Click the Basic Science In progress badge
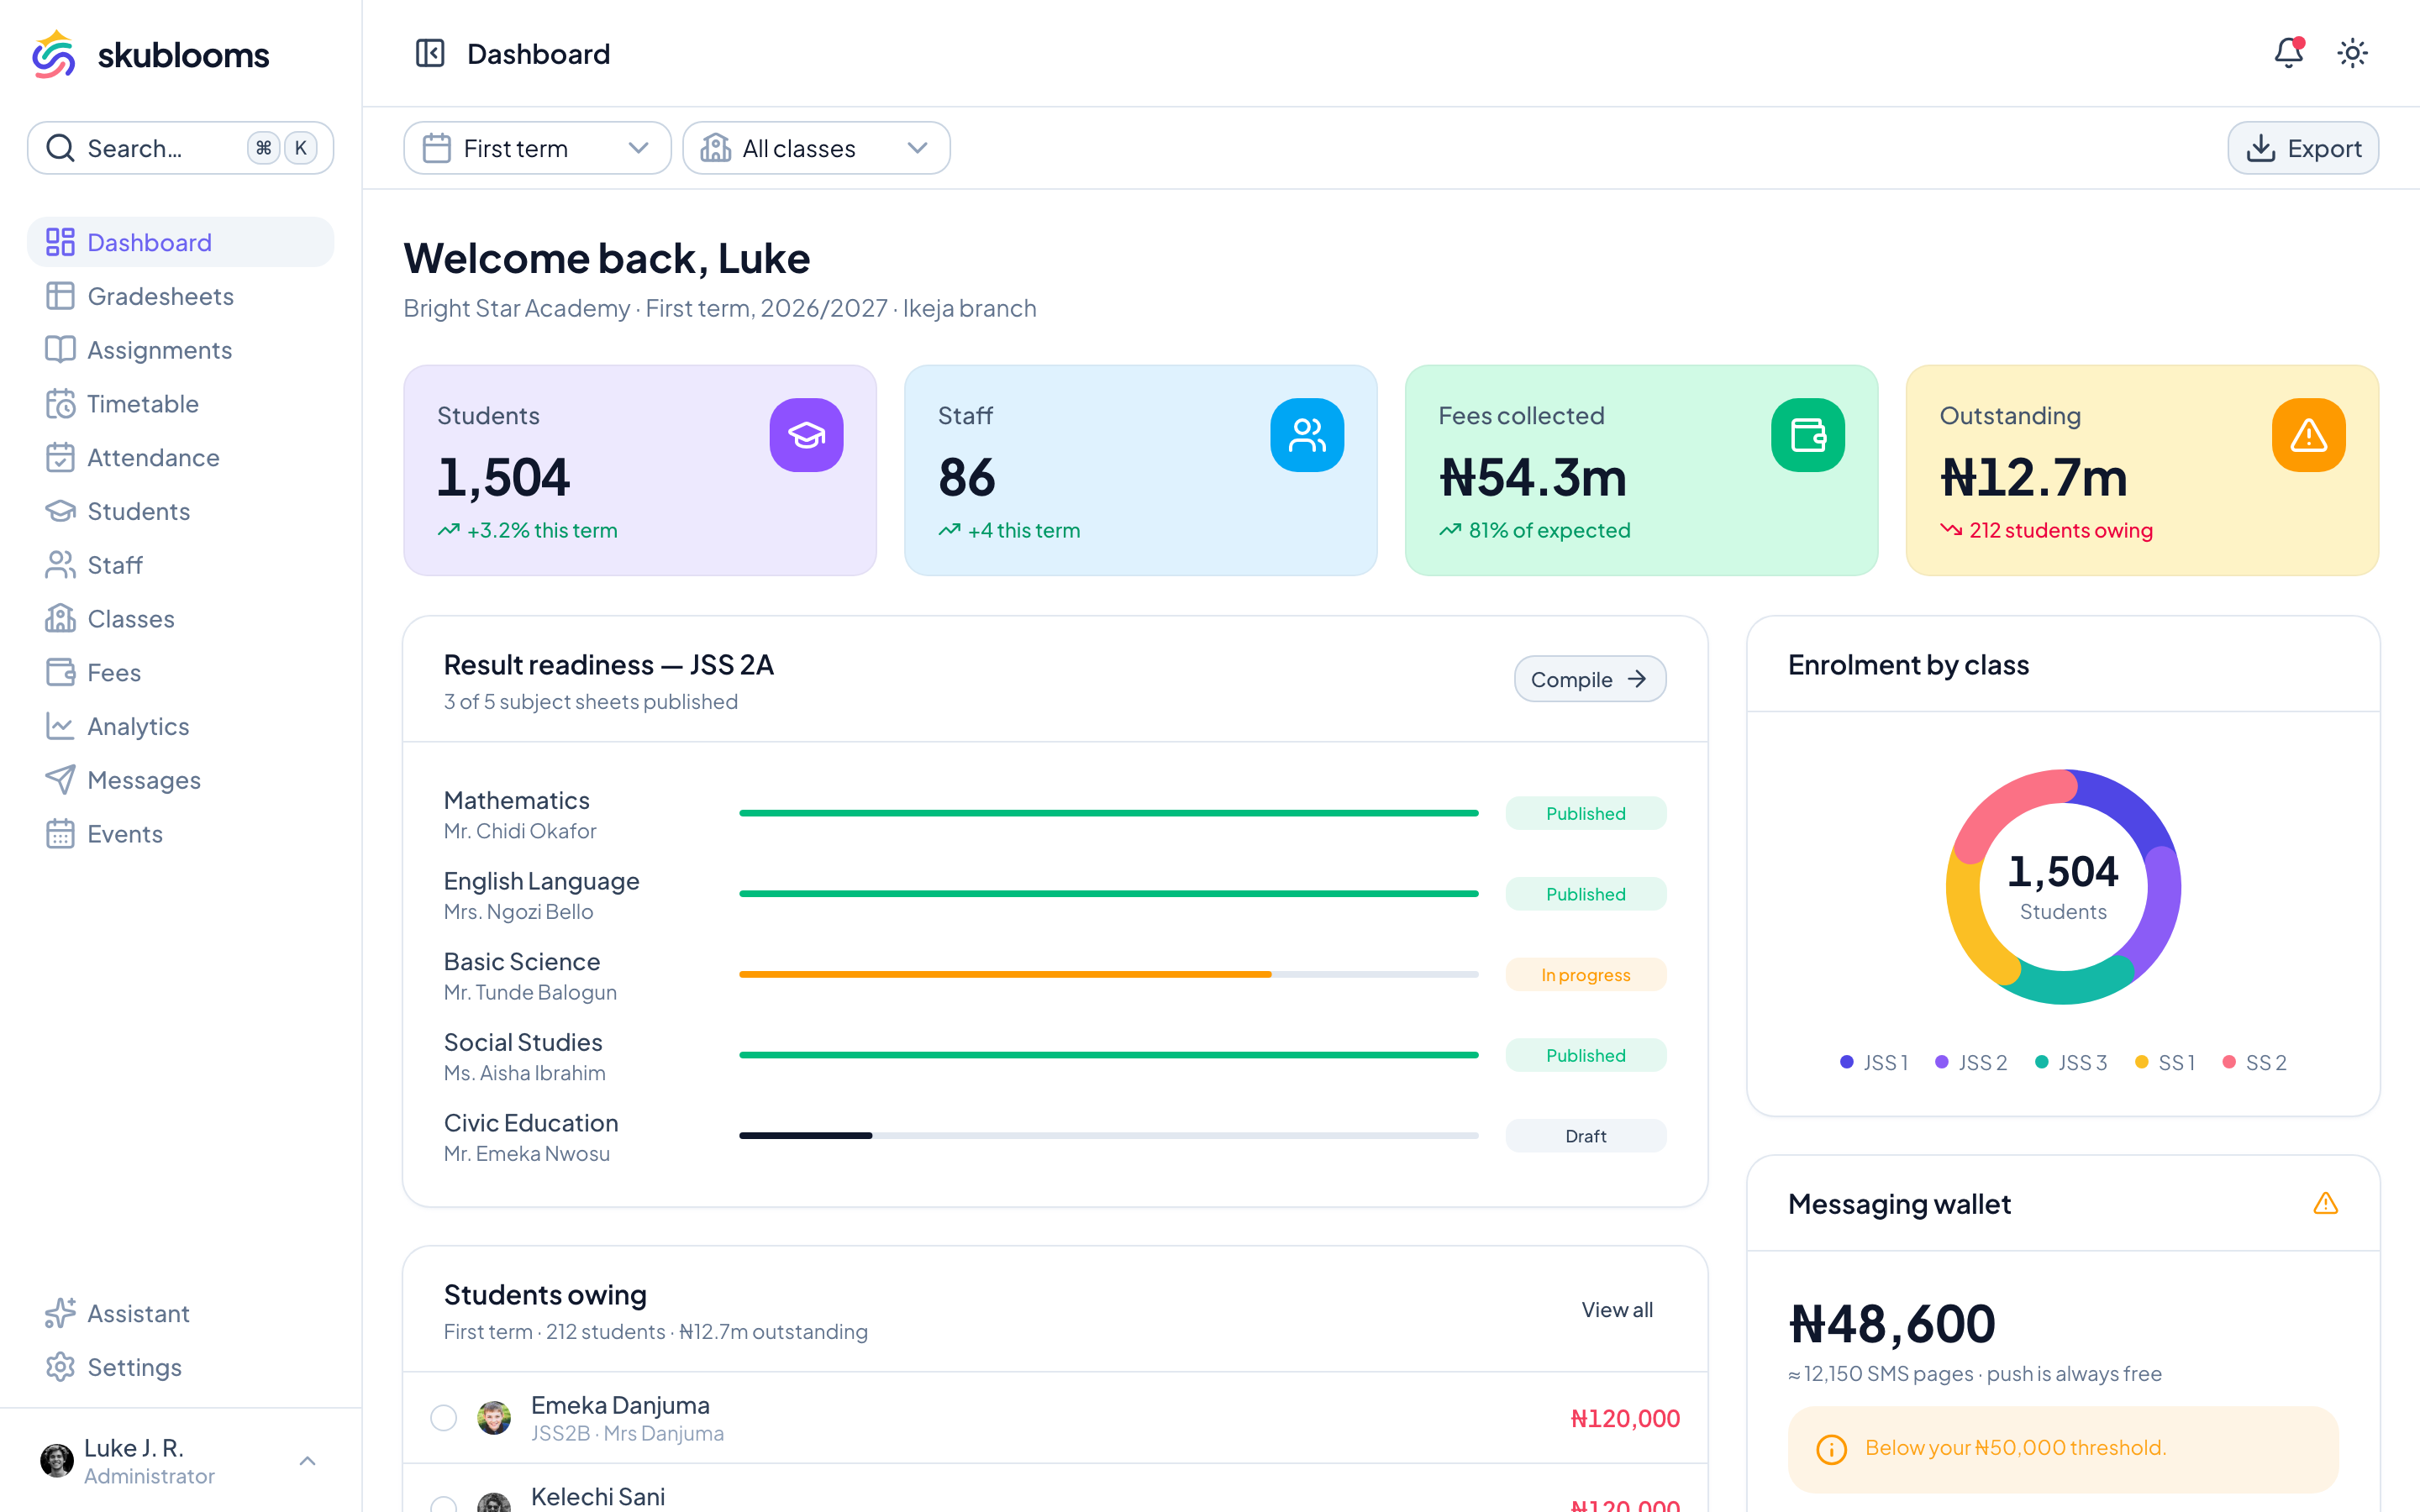This screenshot has width=2420, height=1512. click(1585, 974)
